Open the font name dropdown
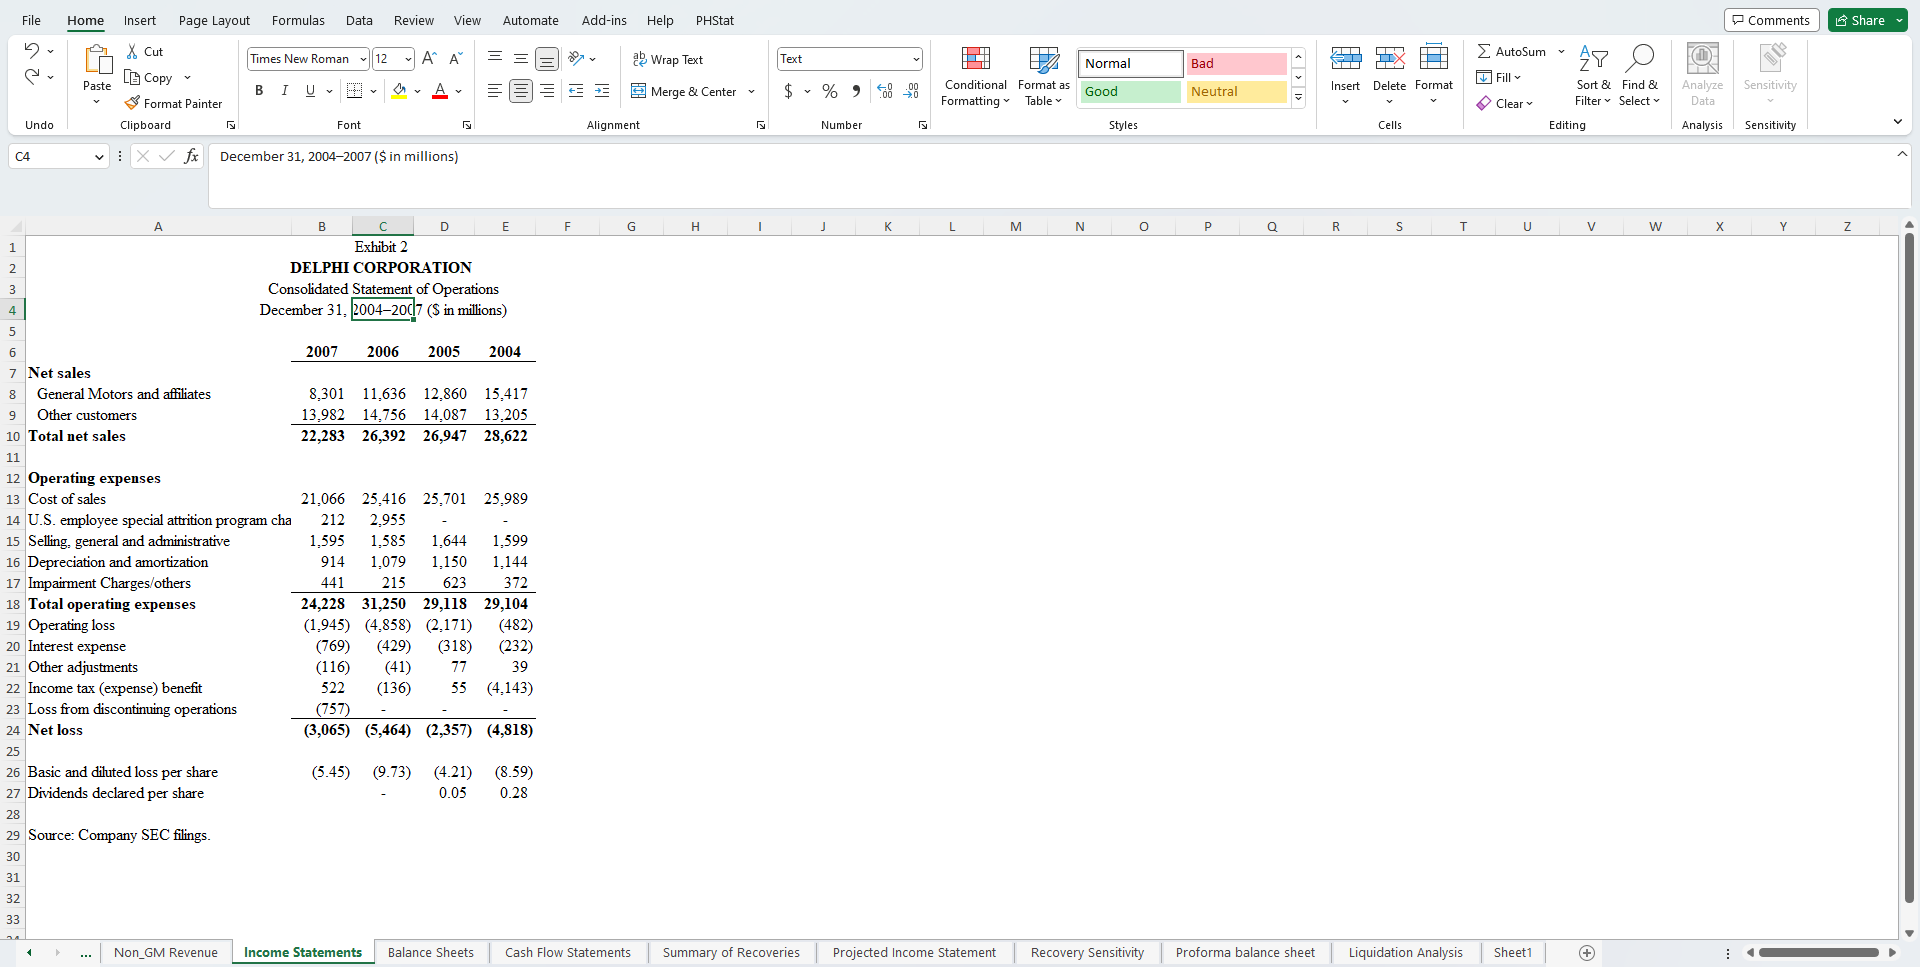 (x=363, y=59)
